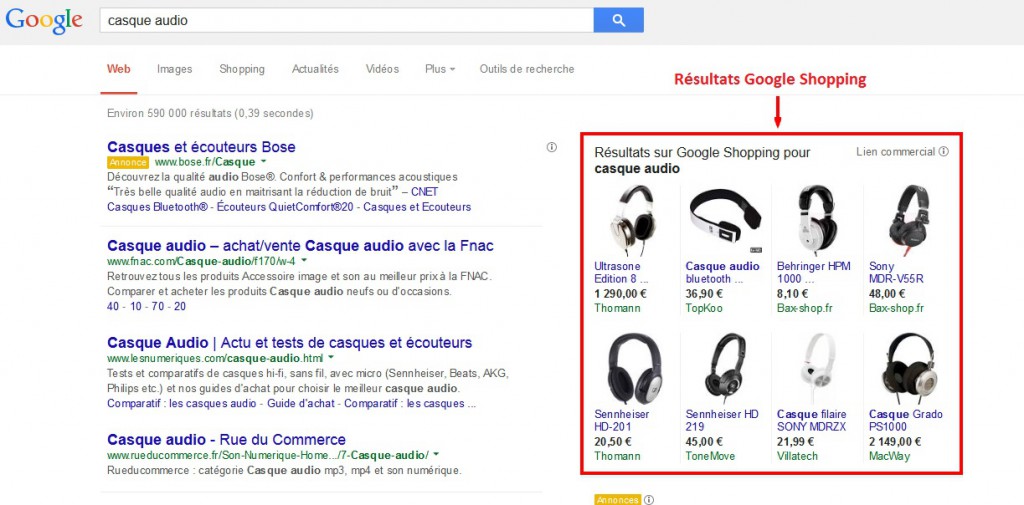The image size is (1024, 505).
Task: Click the Grado PS1000 headphone image
Action: [x=908, y=369]
